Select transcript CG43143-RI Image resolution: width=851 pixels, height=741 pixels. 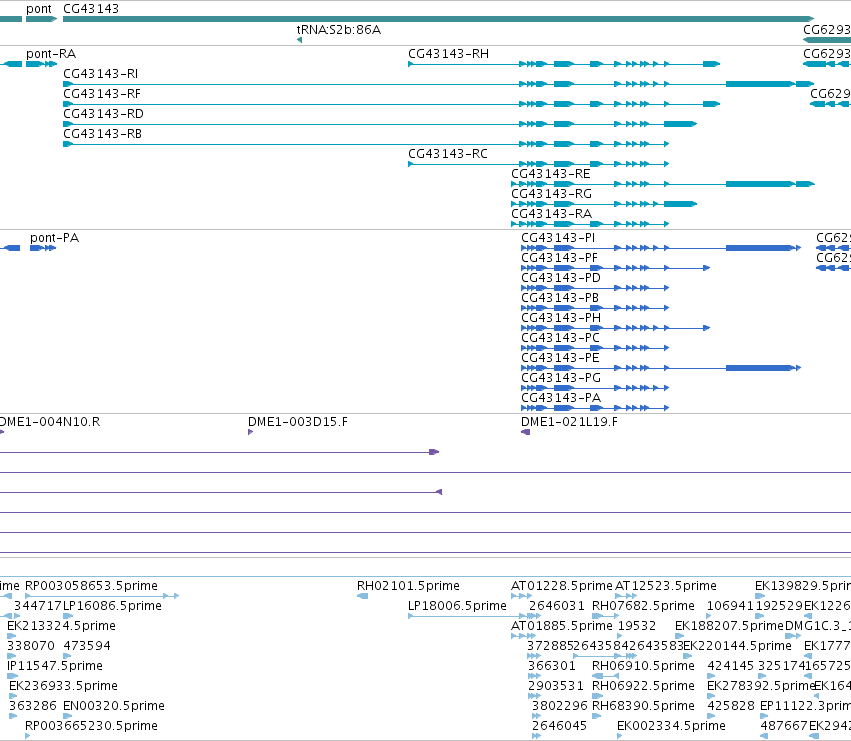click(x=100, y=74)
